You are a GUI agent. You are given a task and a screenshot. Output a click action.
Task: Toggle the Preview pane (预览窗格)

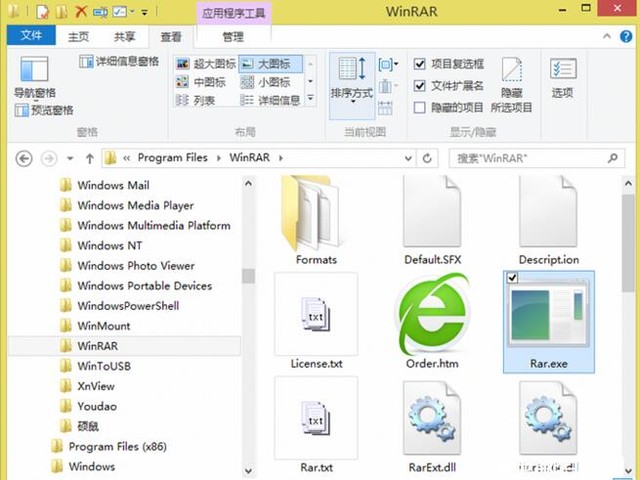(44, 110)
